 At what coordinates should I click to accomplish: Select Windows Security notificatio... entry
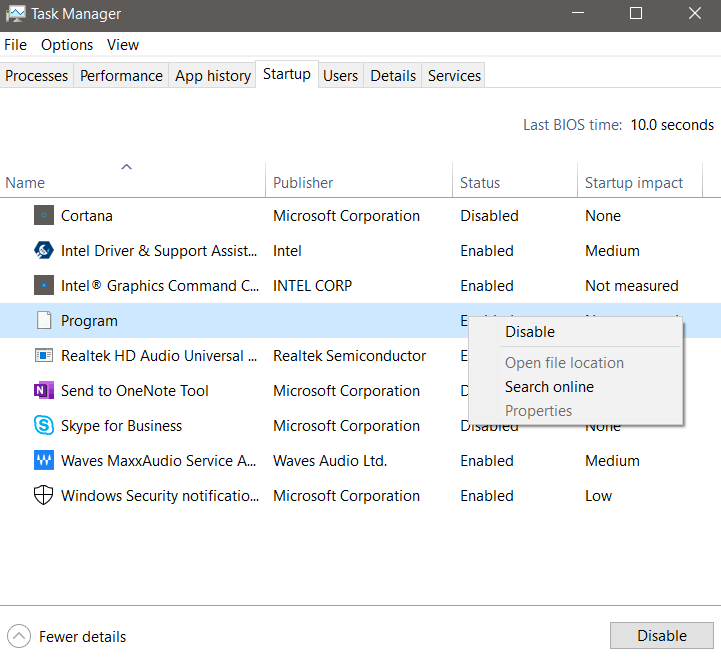pyautogui.click(x=160, y=495)
